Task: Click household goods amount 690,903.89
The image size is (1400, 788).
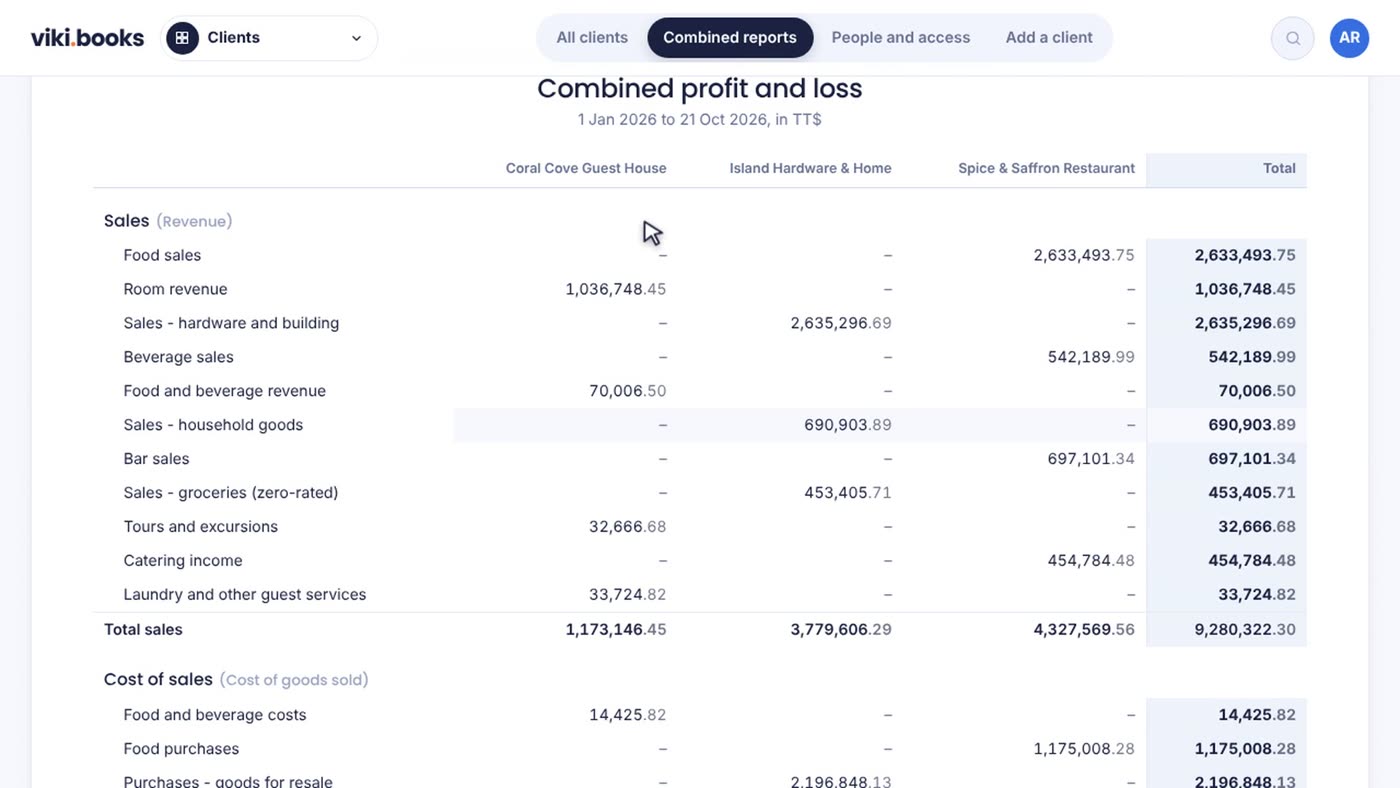Action: coord(848,425)
